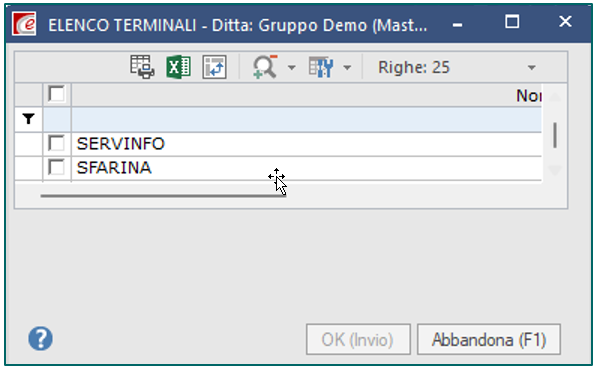Viewport: 596px width, 369px height.
Task: Export the list to Excel
Action: pyautogui.click(x=178, y=67)
